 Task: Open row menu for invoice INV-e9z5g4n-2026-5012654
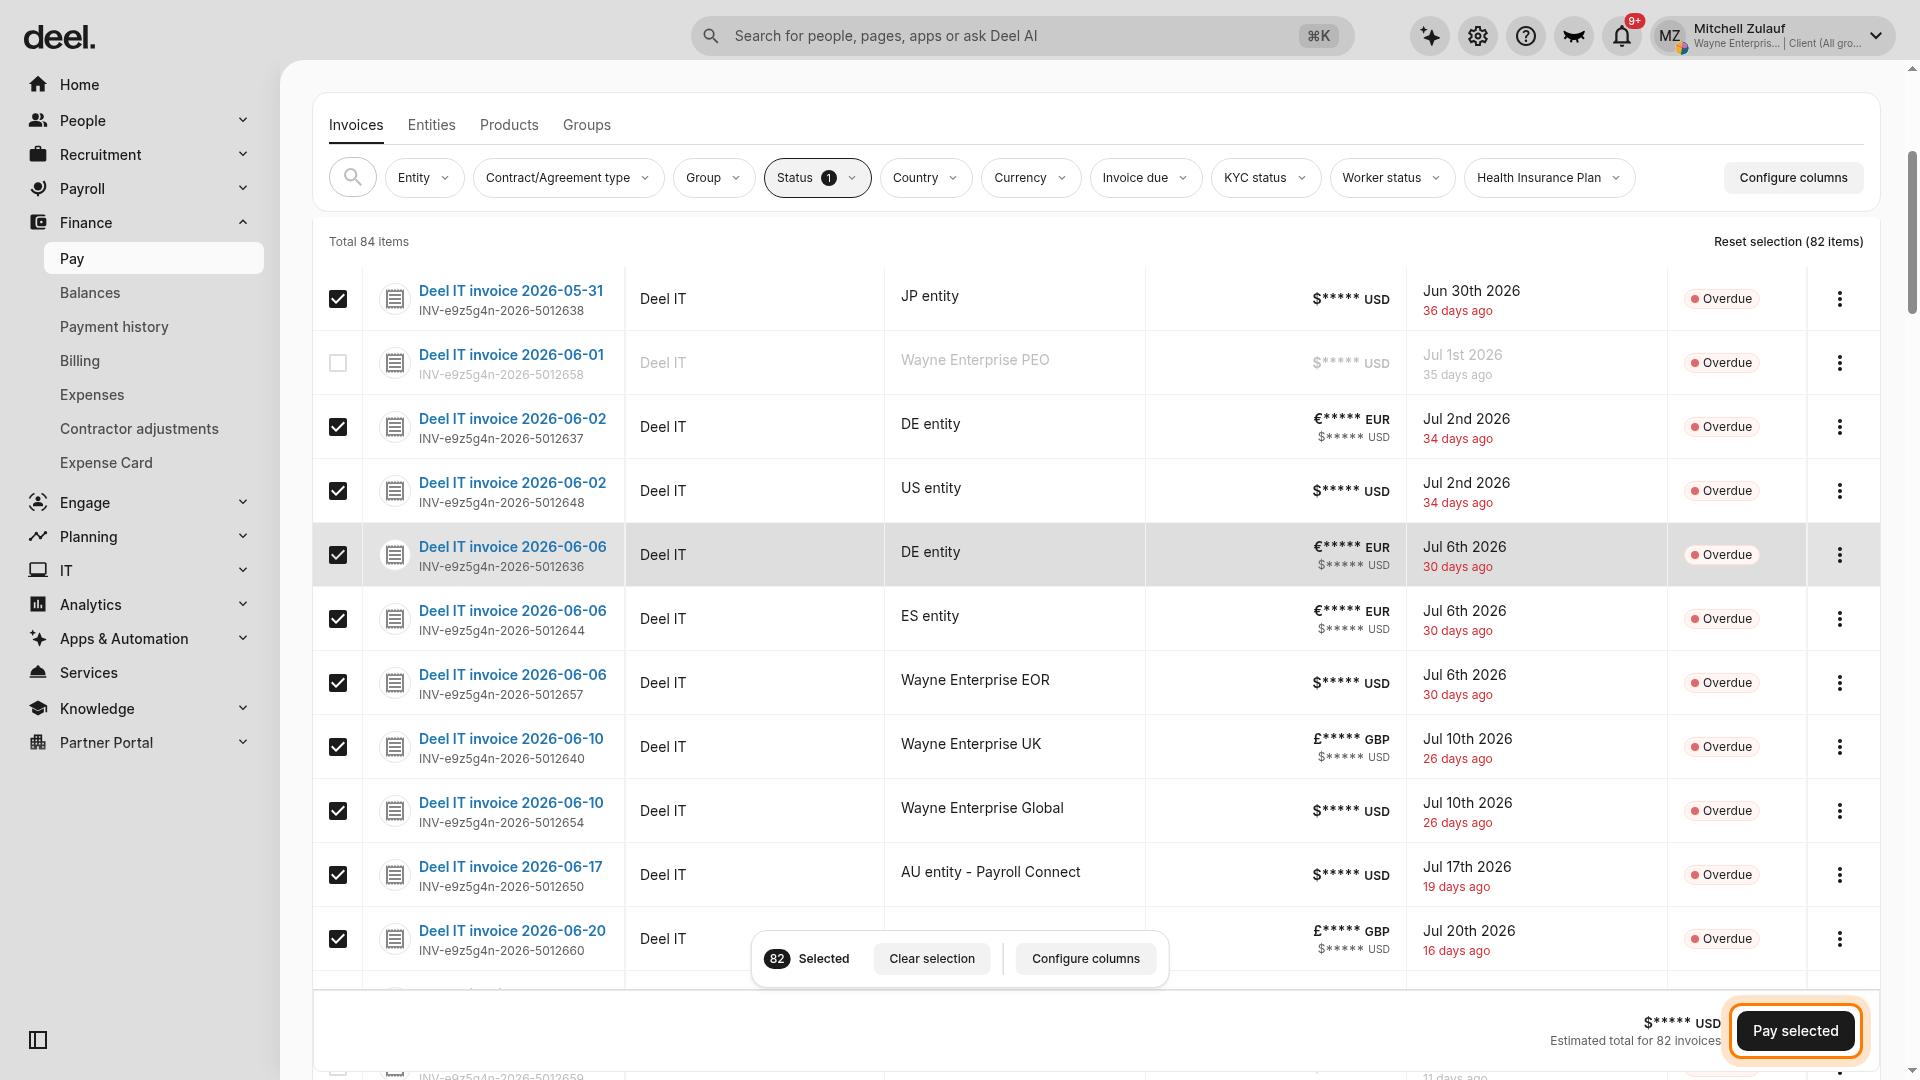pyautogui.click(x=1840, y=811)
